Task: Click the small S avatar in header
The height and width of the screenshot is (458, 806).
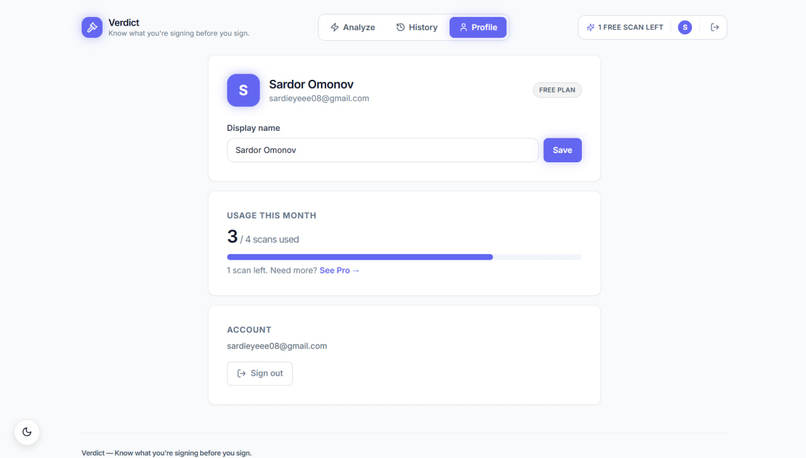Action: [685, 27]
